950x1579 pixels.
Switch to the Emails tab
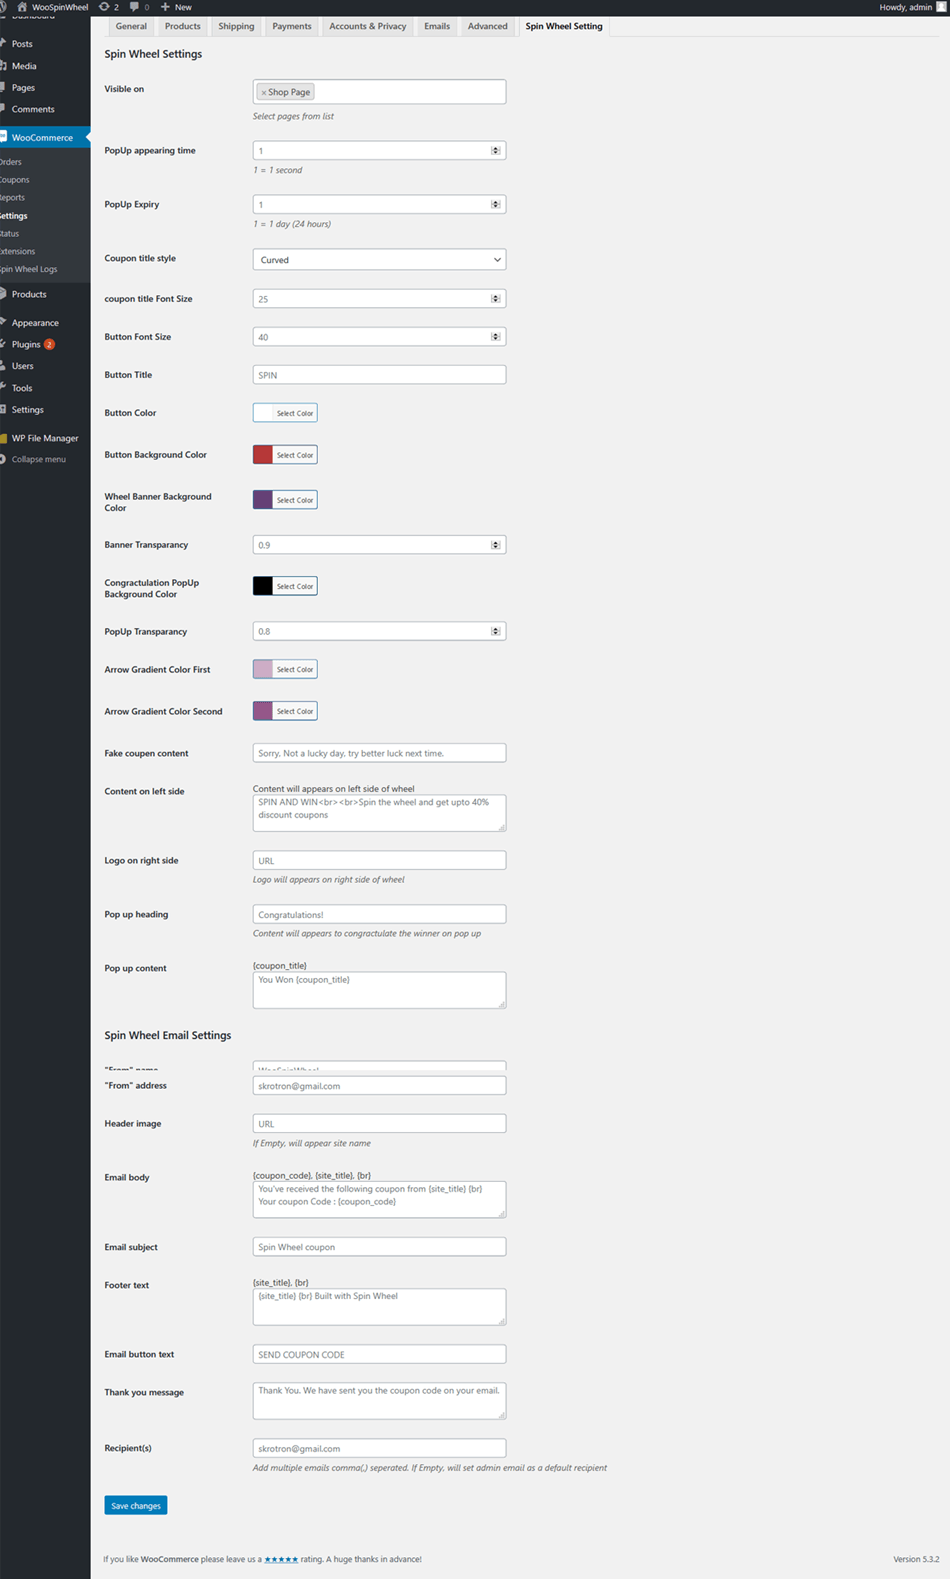(437, 26)
